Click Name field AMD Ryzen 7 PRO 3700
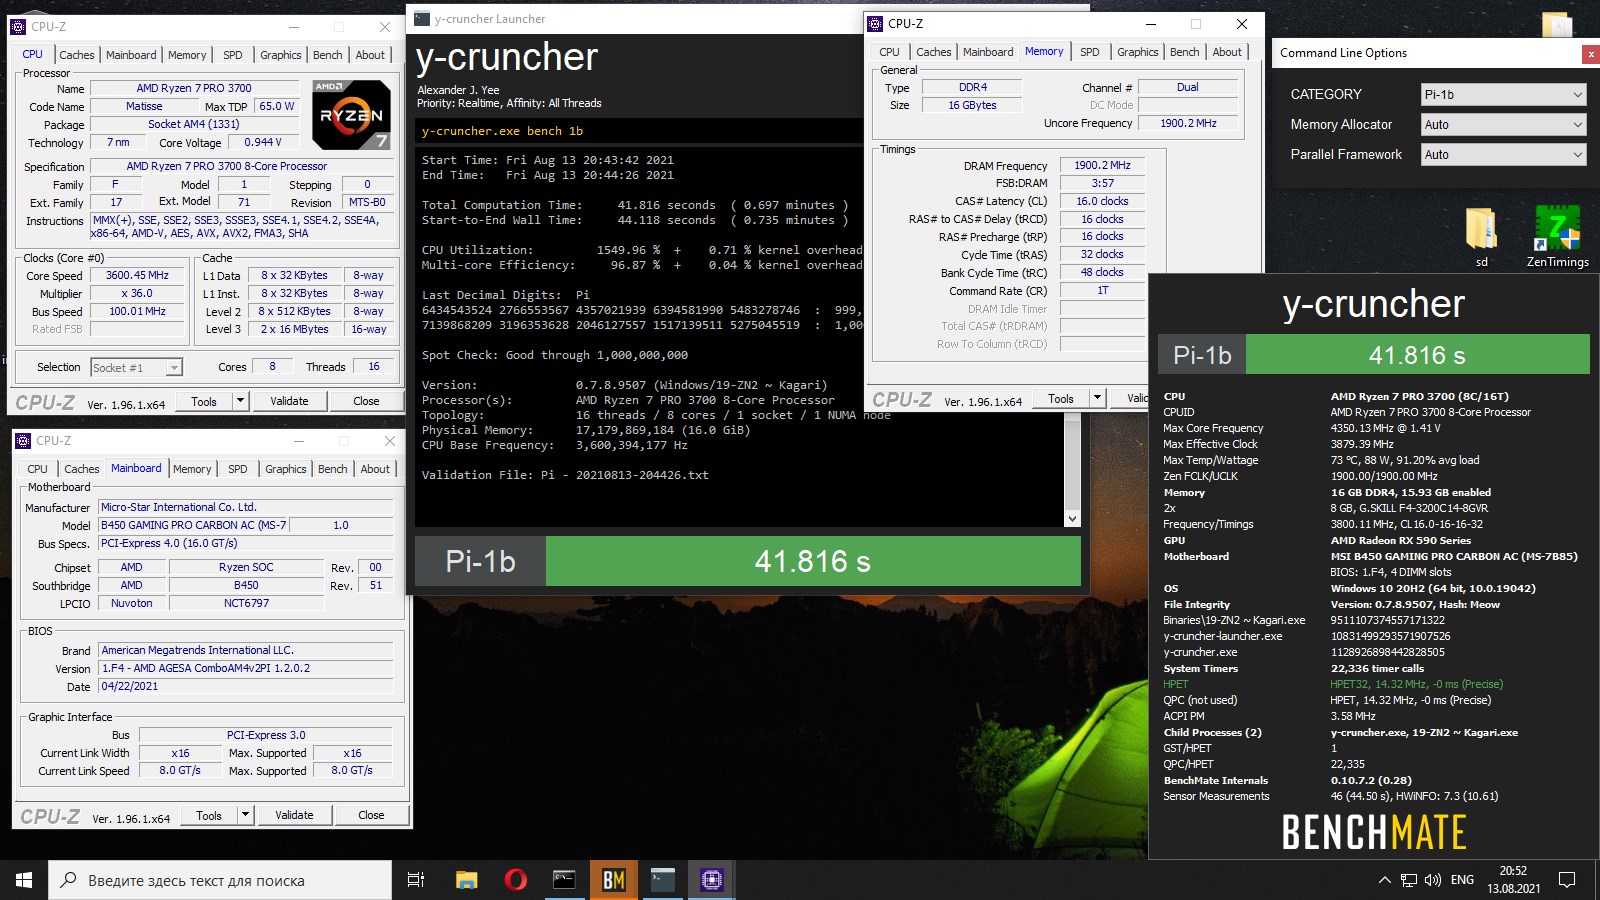The width and height of the screenshot is (1600, 900). (x=194, y=88)
